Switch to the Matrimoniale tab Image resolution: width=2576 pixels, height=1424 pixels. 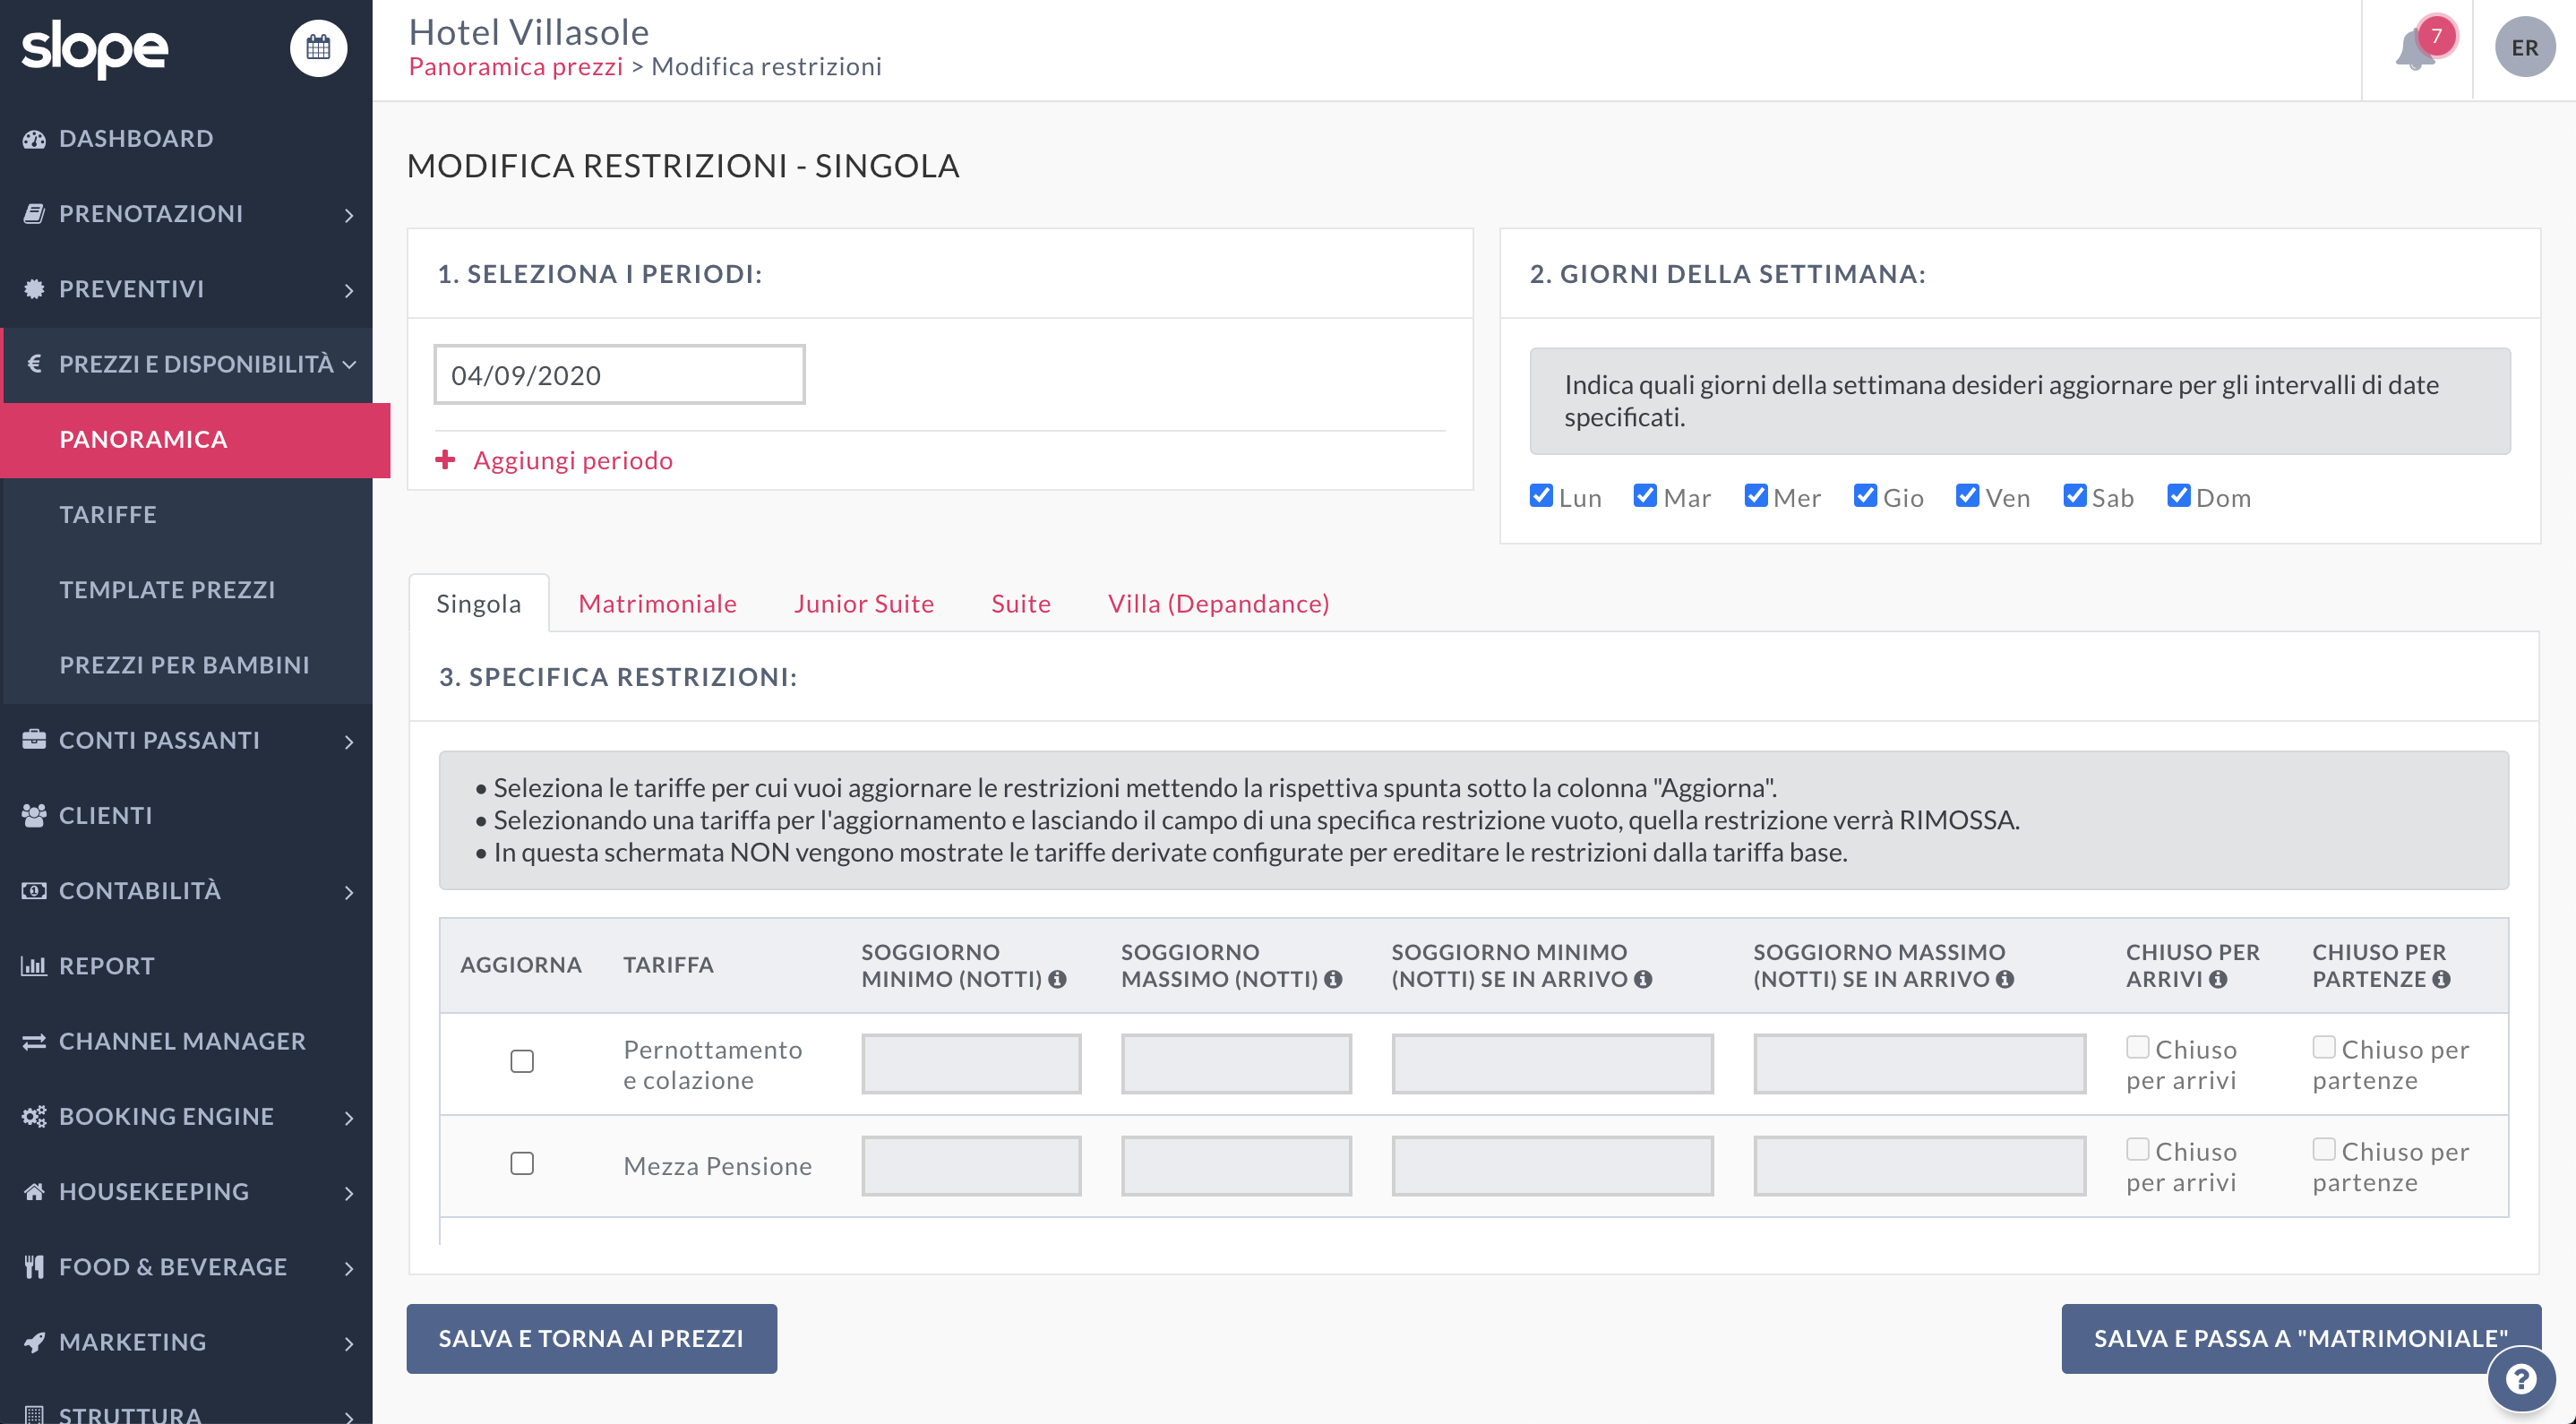coord(657,603)
